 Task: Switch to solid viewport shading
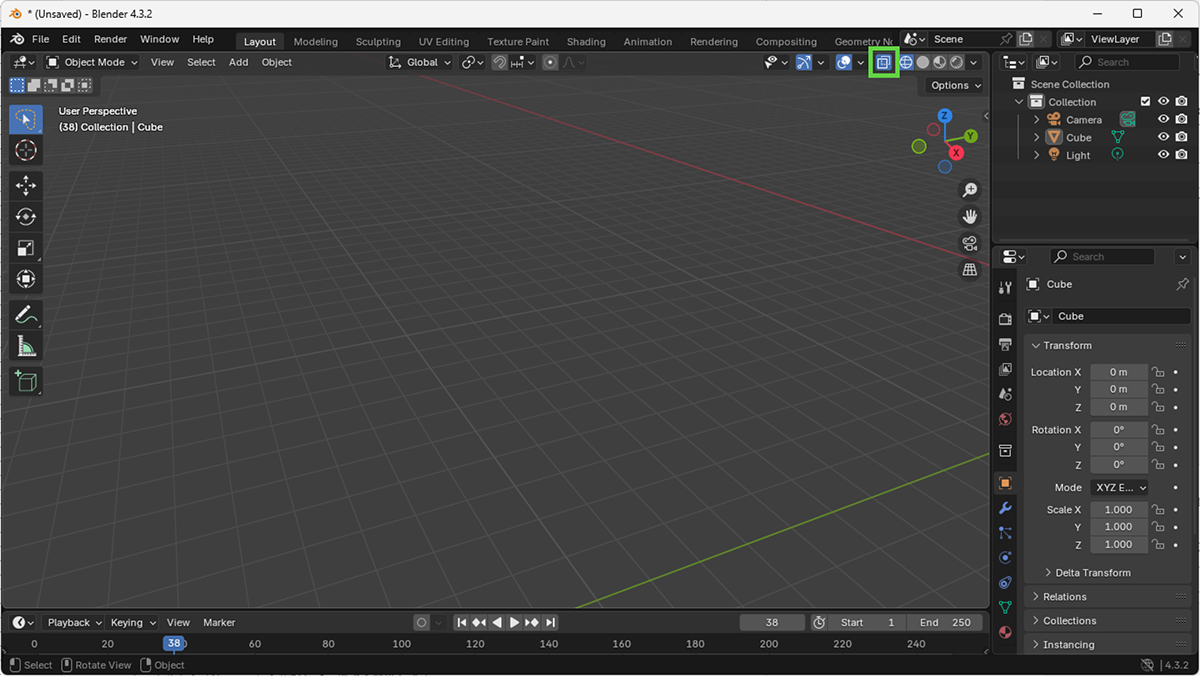pos(923,62)
